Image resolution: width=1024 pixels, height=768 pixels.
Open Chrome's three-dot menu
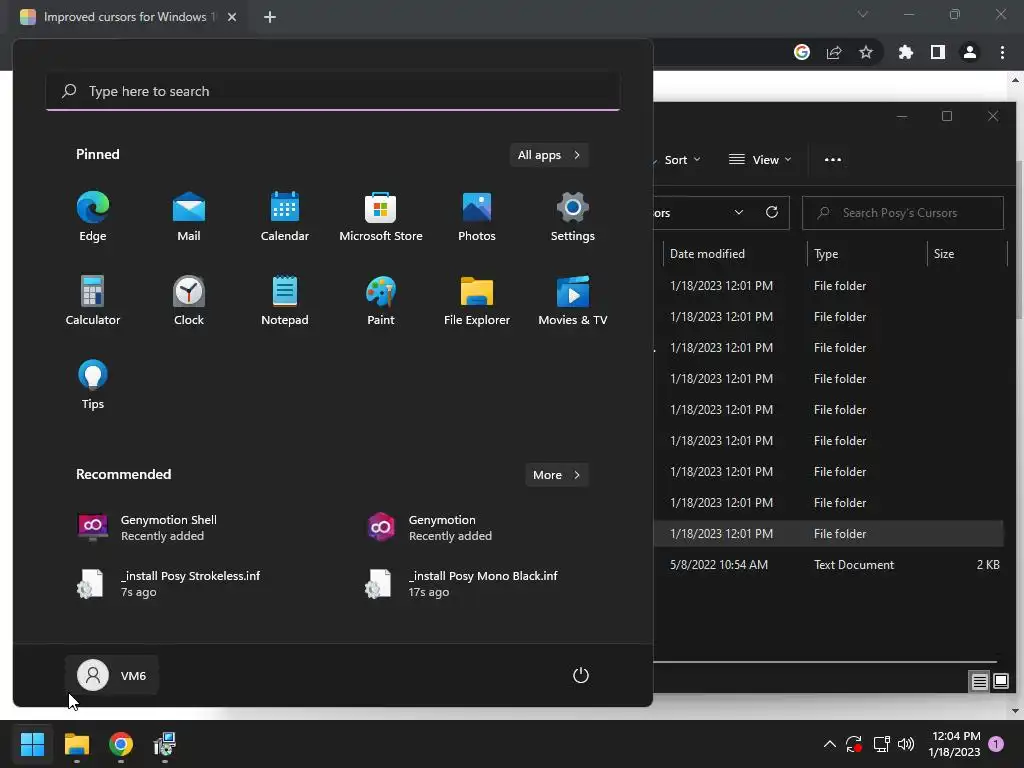click(x=1002, y=52)
